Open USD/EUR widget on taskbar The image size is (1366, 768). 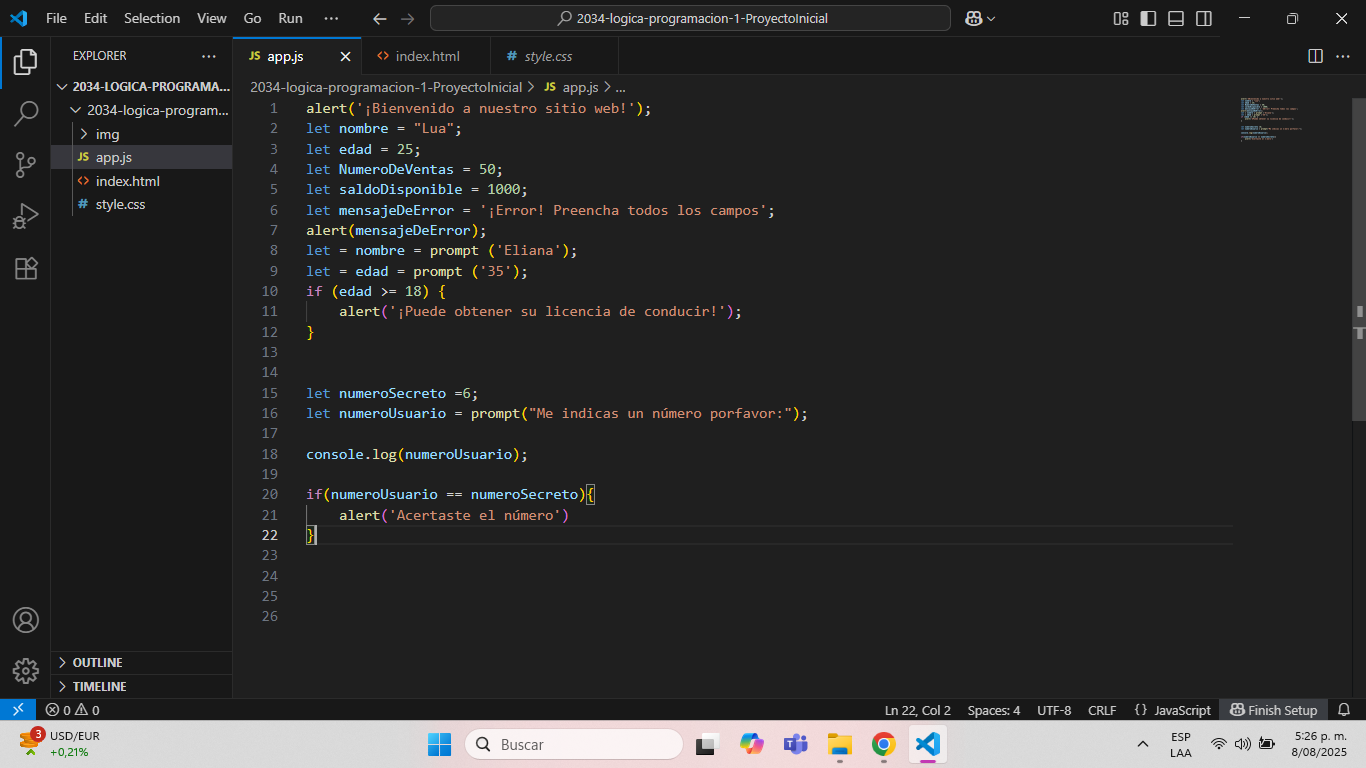point(60,744)
